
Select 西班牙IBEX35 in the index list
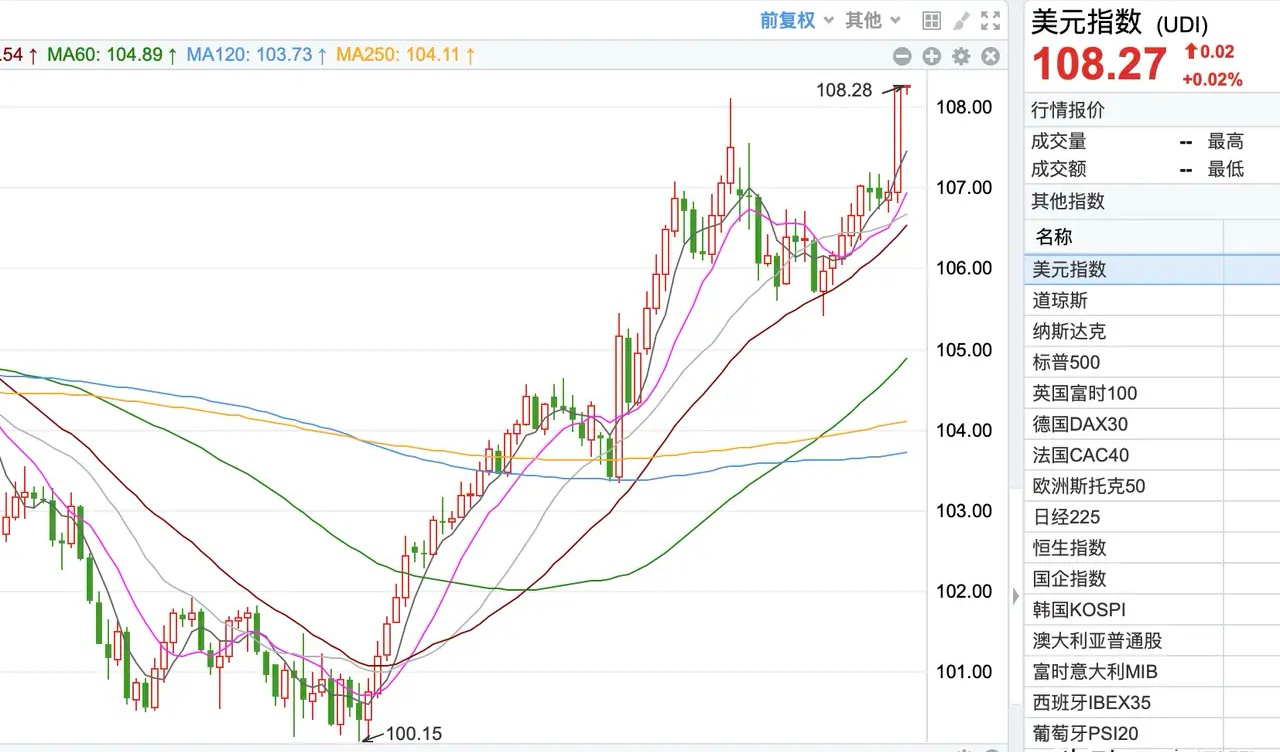(x=1152, y=703)
